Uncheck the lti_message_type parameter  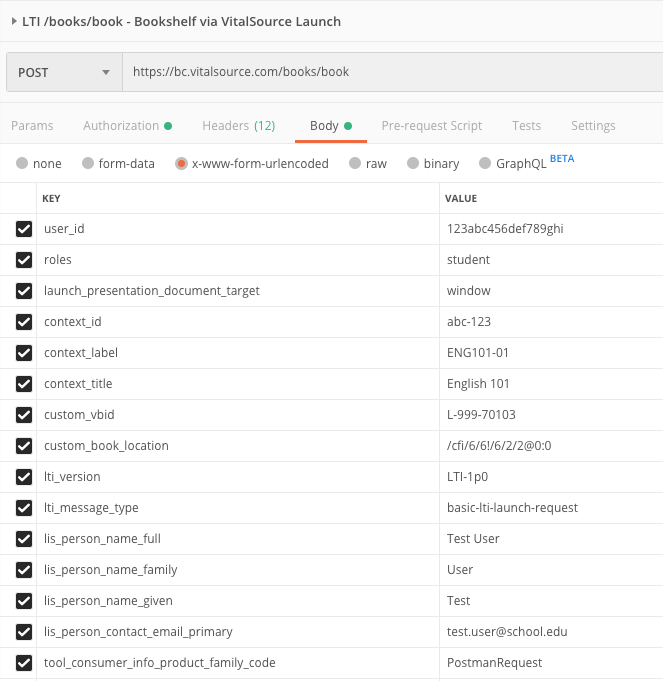click(x=24, y=508)
